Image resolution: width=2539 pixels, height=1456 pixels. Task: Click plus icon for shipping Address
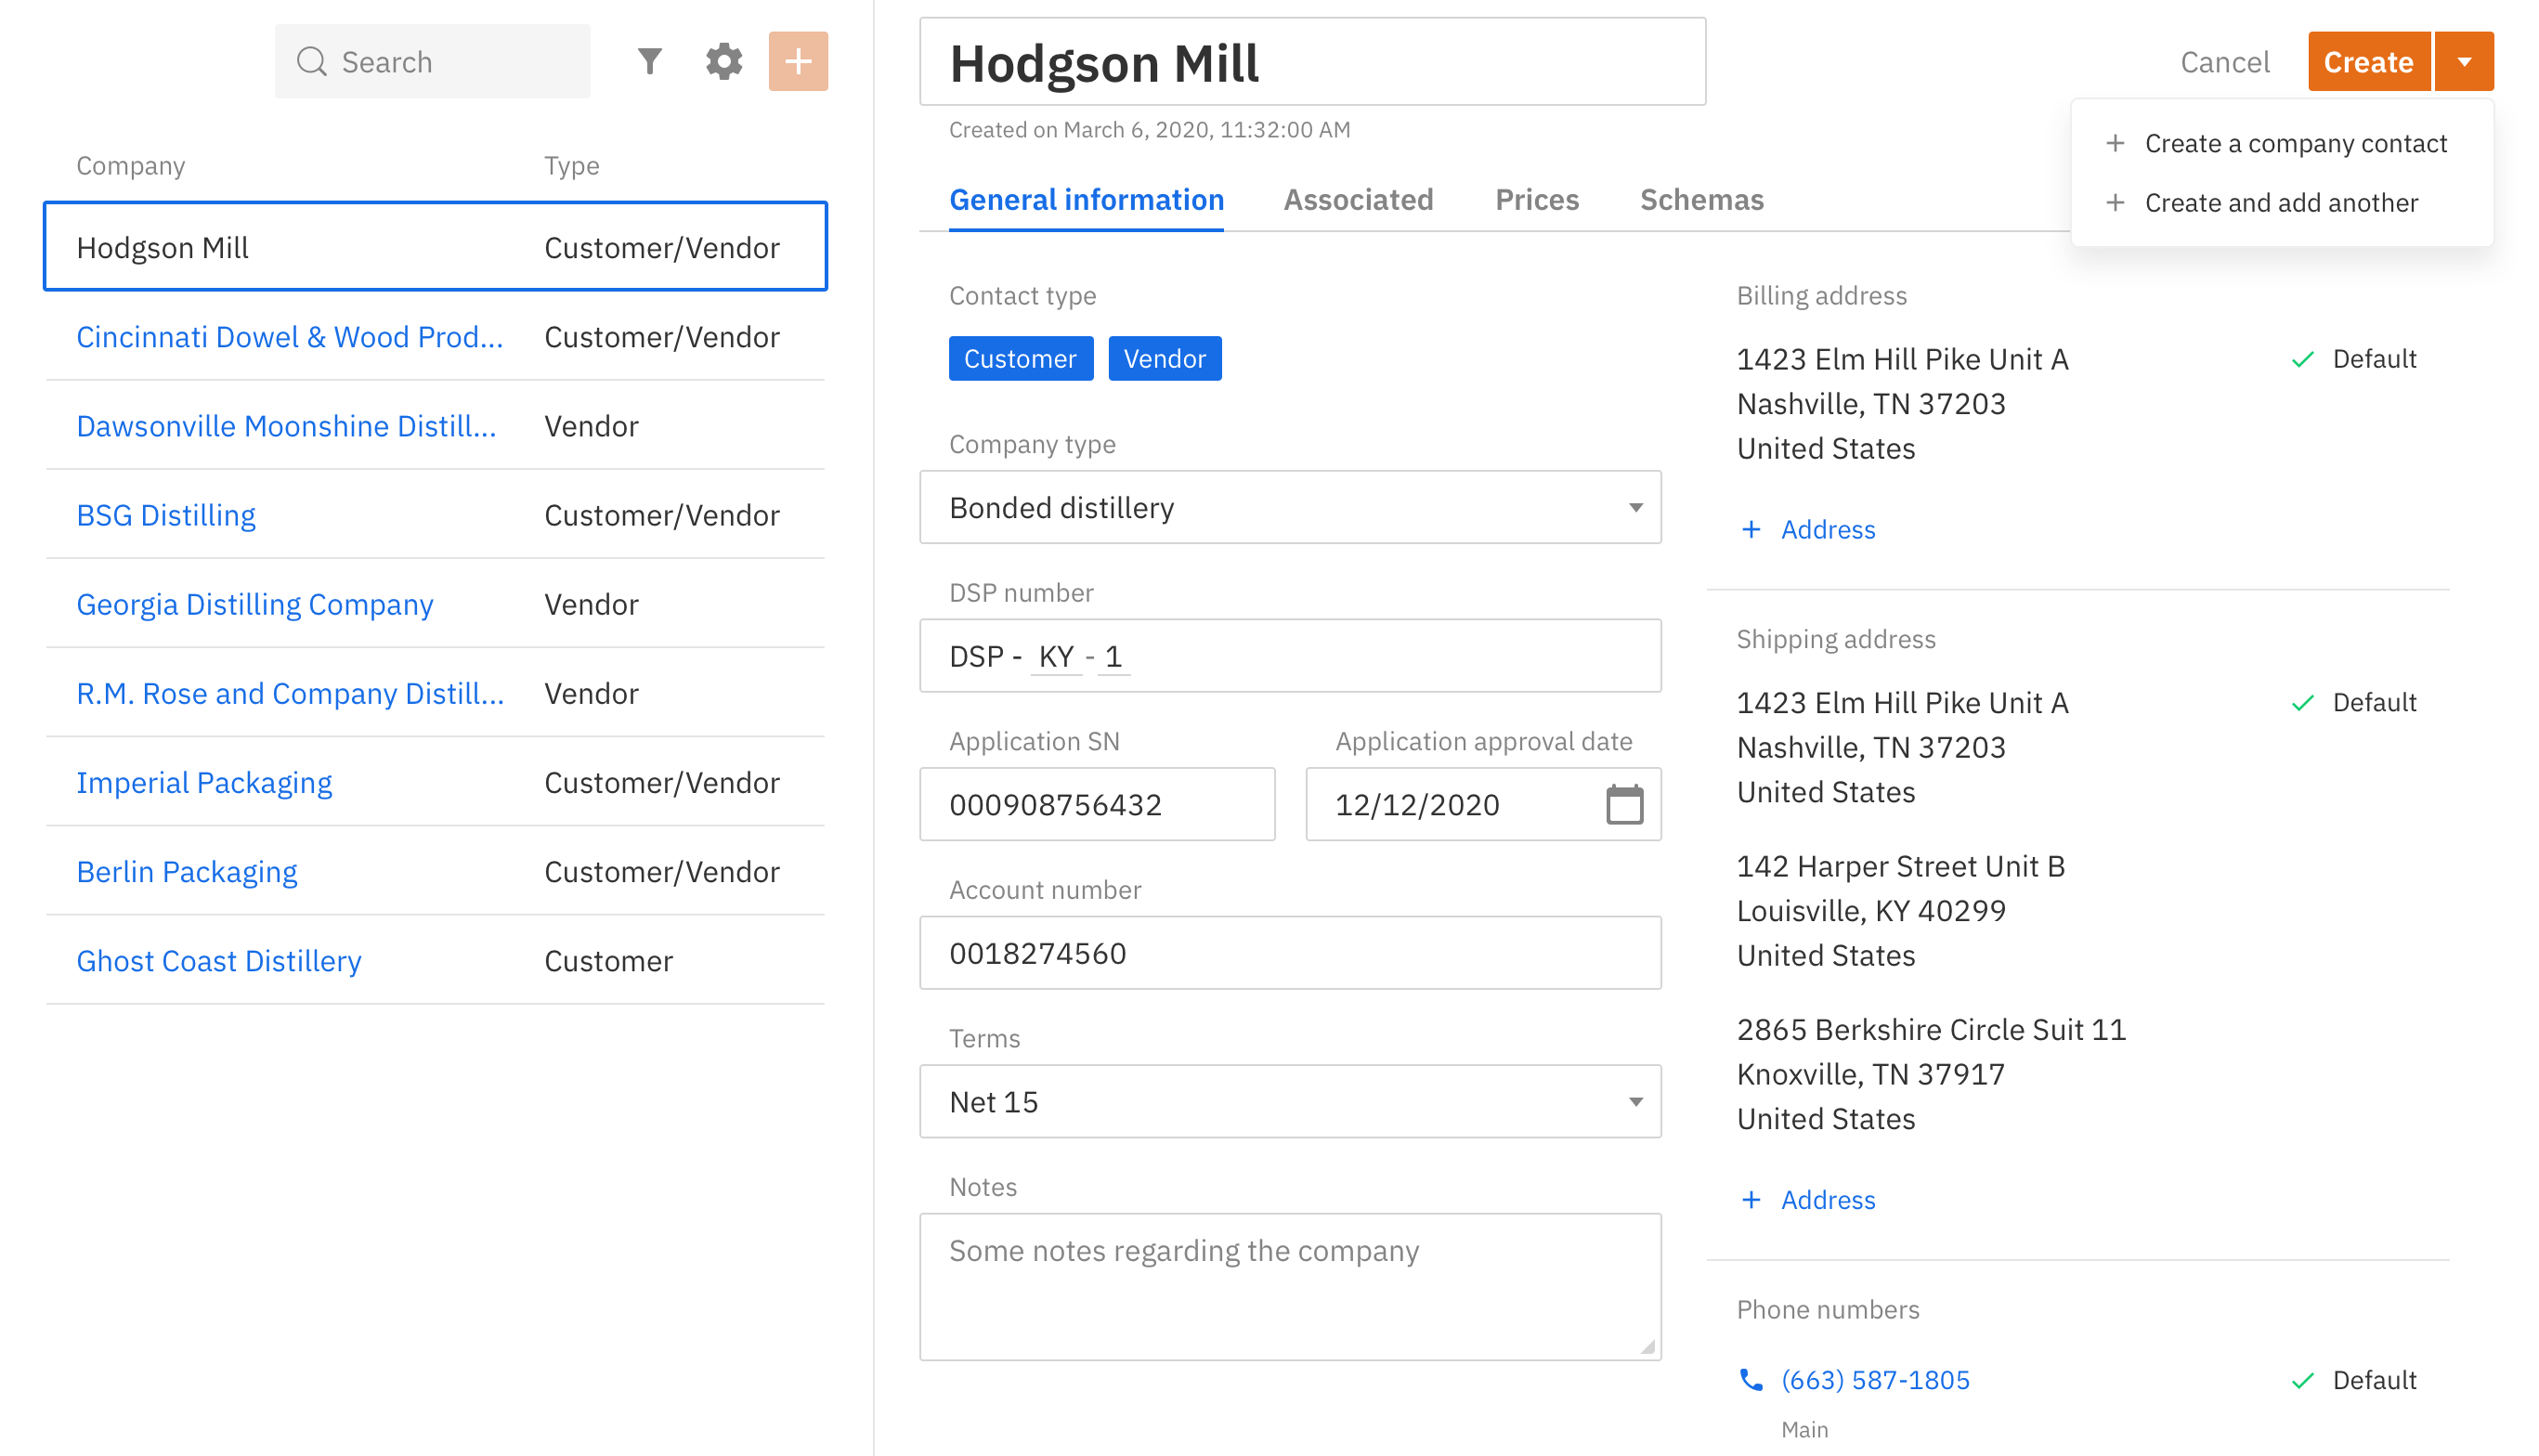[1751, 1200]
